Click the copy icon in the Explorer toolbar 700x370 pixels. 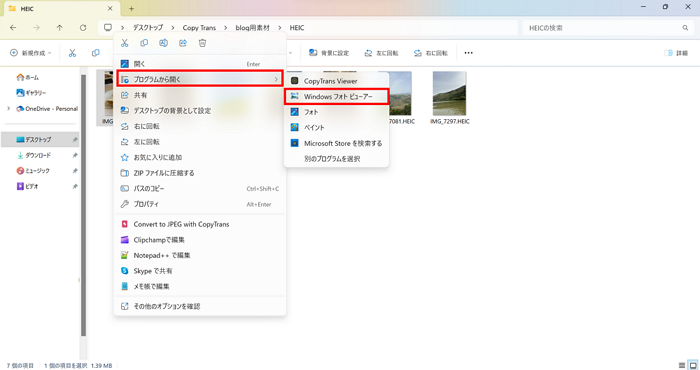[96, 53]
